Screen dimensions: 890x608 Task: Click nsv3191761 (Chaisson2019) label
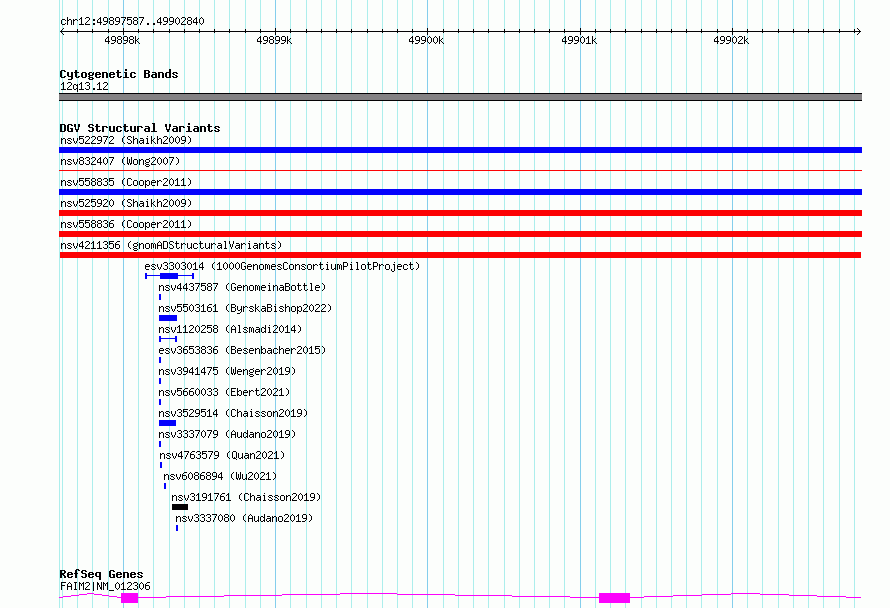(246, 497)
